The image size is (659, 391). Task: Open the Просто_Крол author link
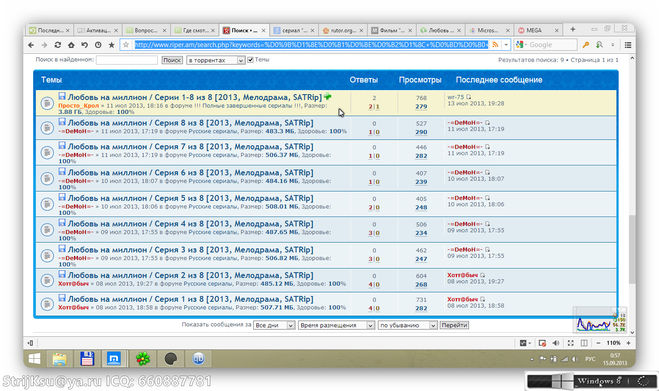tap(79, 106)
